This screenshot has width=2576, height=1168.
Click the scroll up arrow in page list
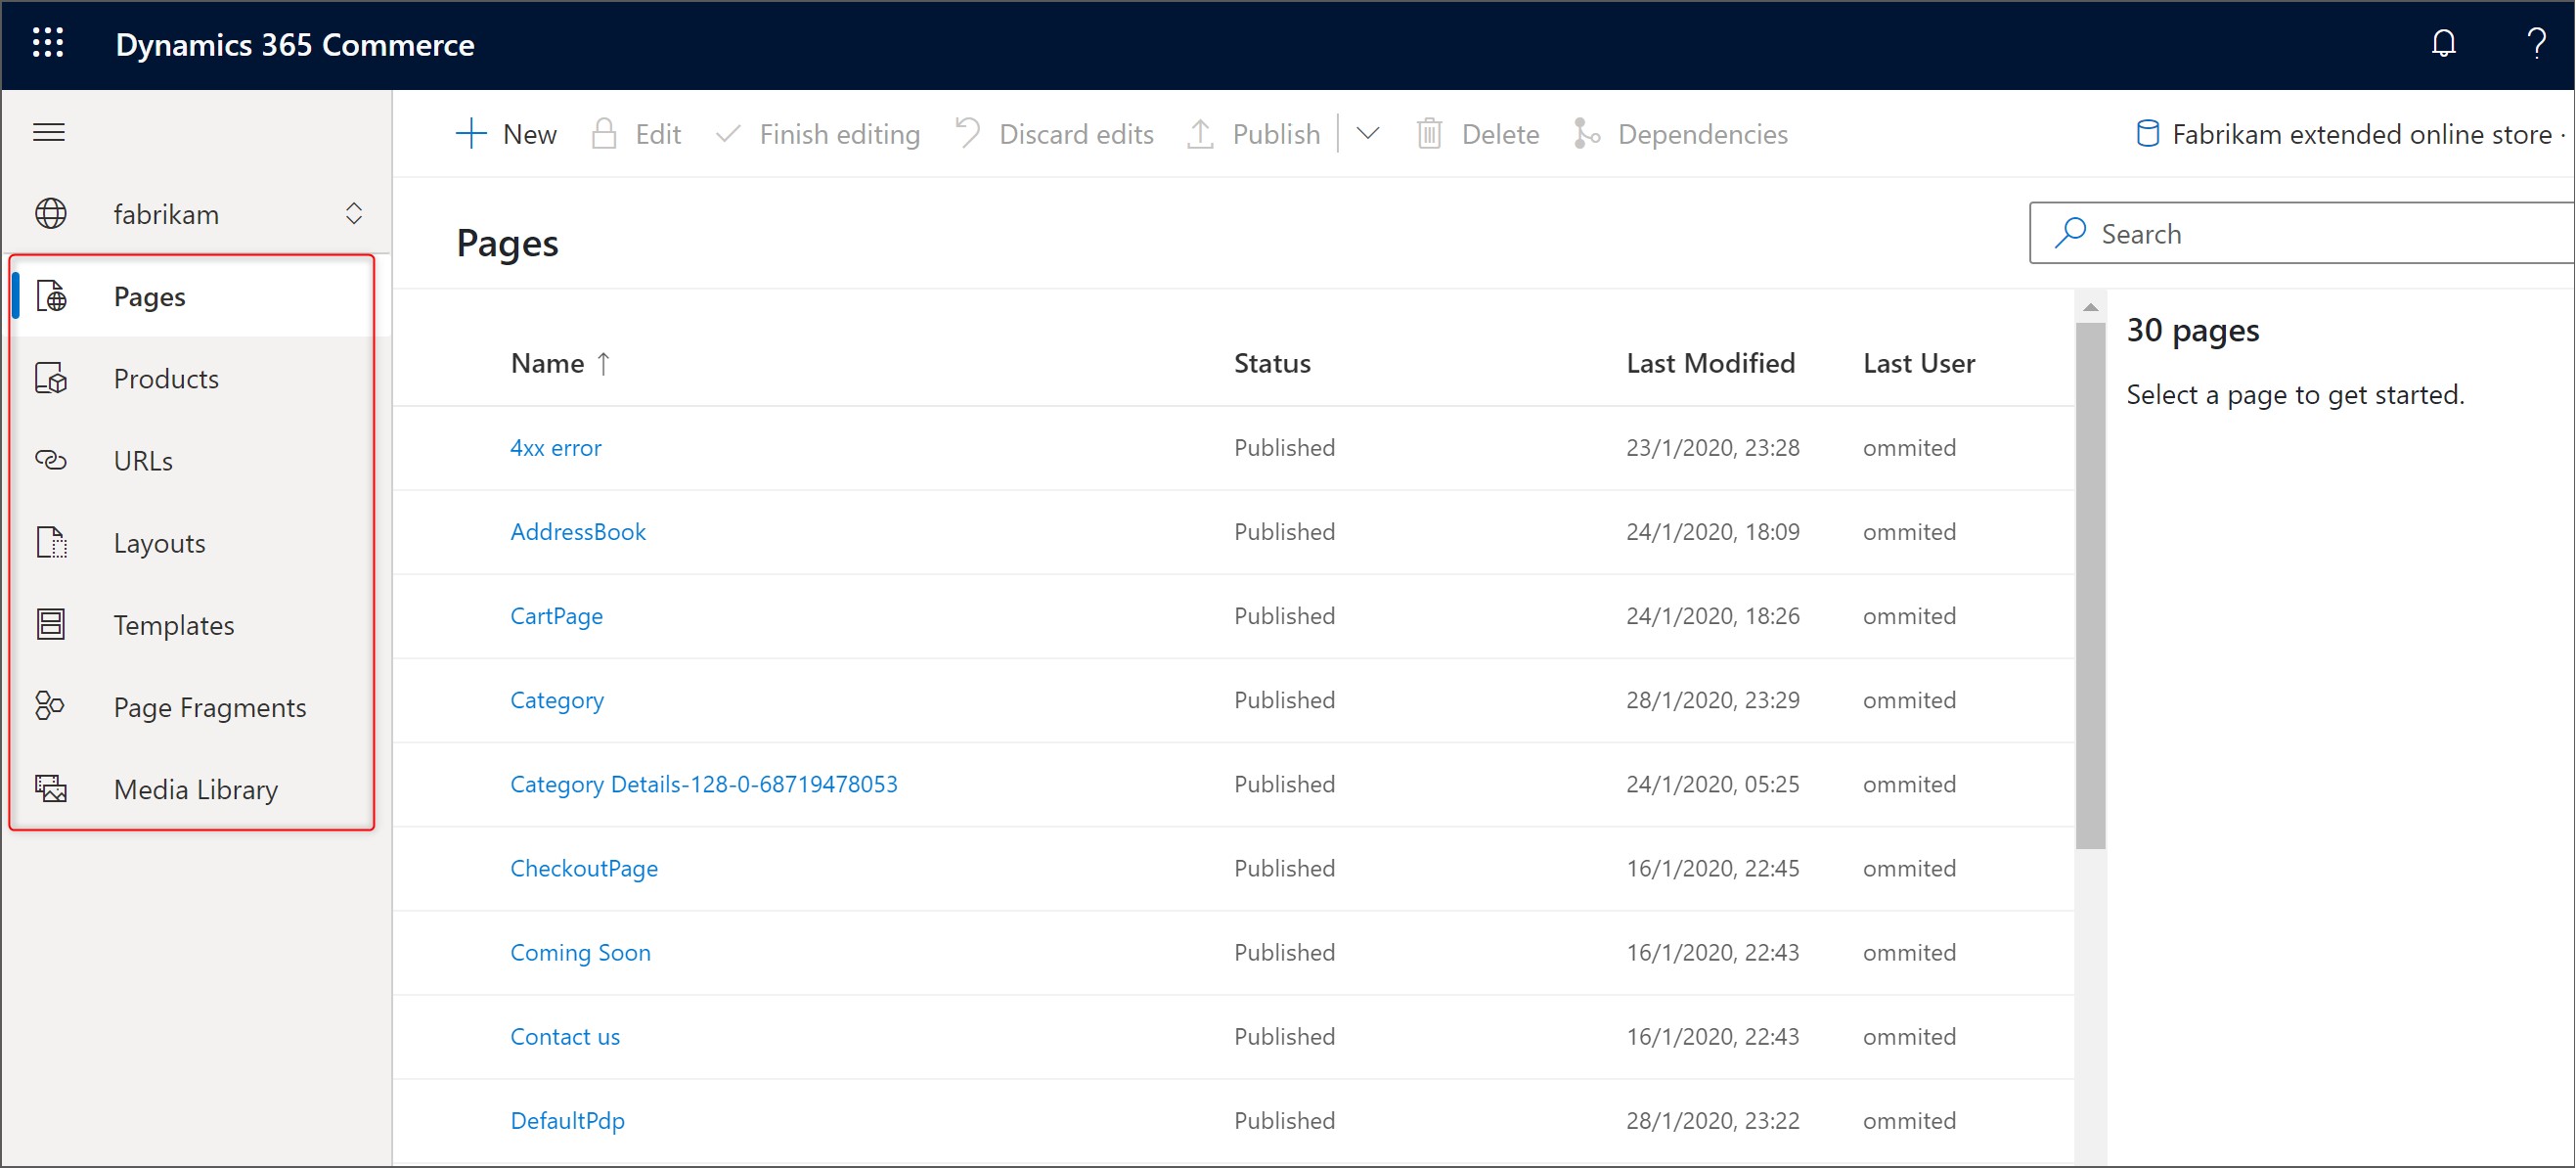pyautogui.click(x=2090, y=307)
